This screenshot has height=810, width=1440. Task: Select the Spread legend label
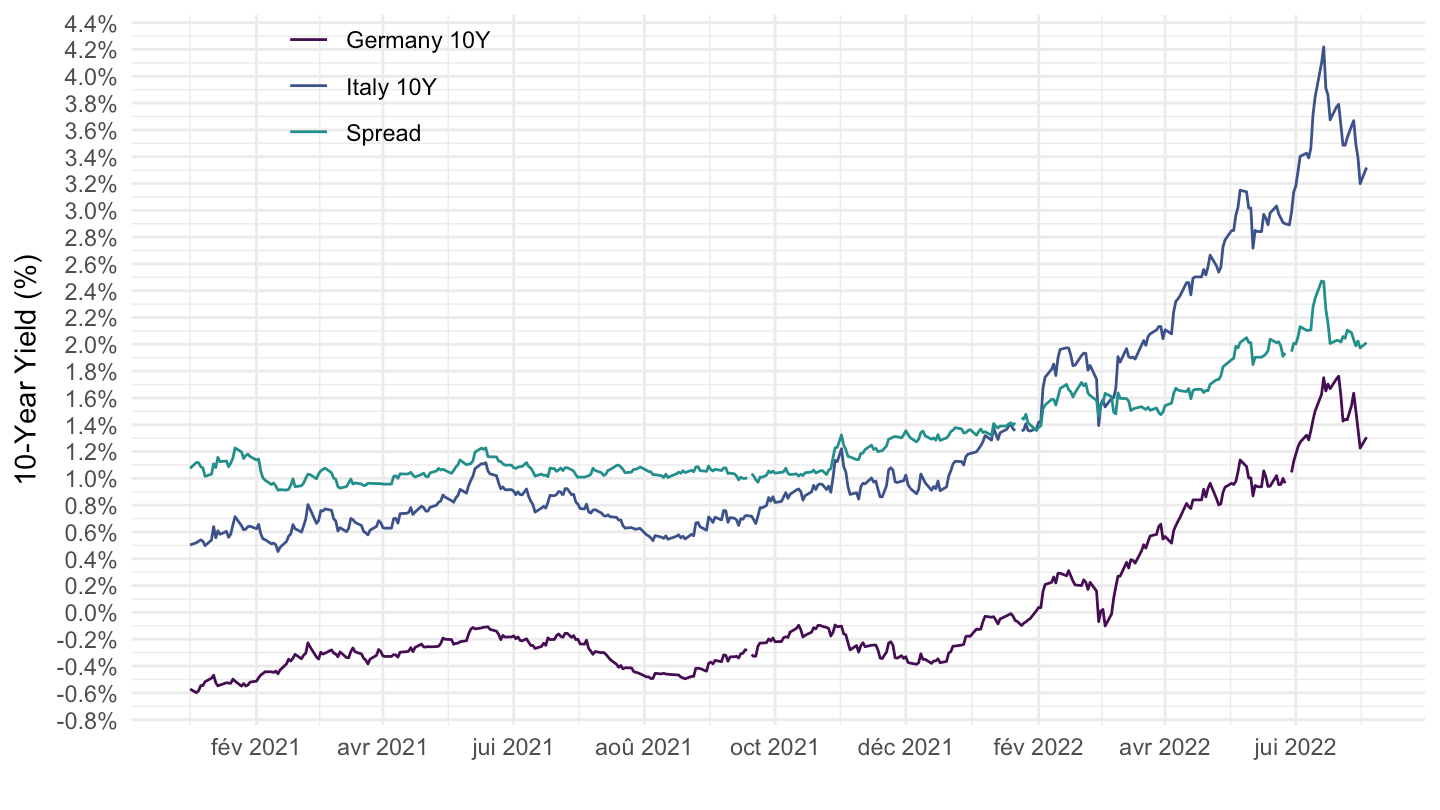tap(384, 132)
